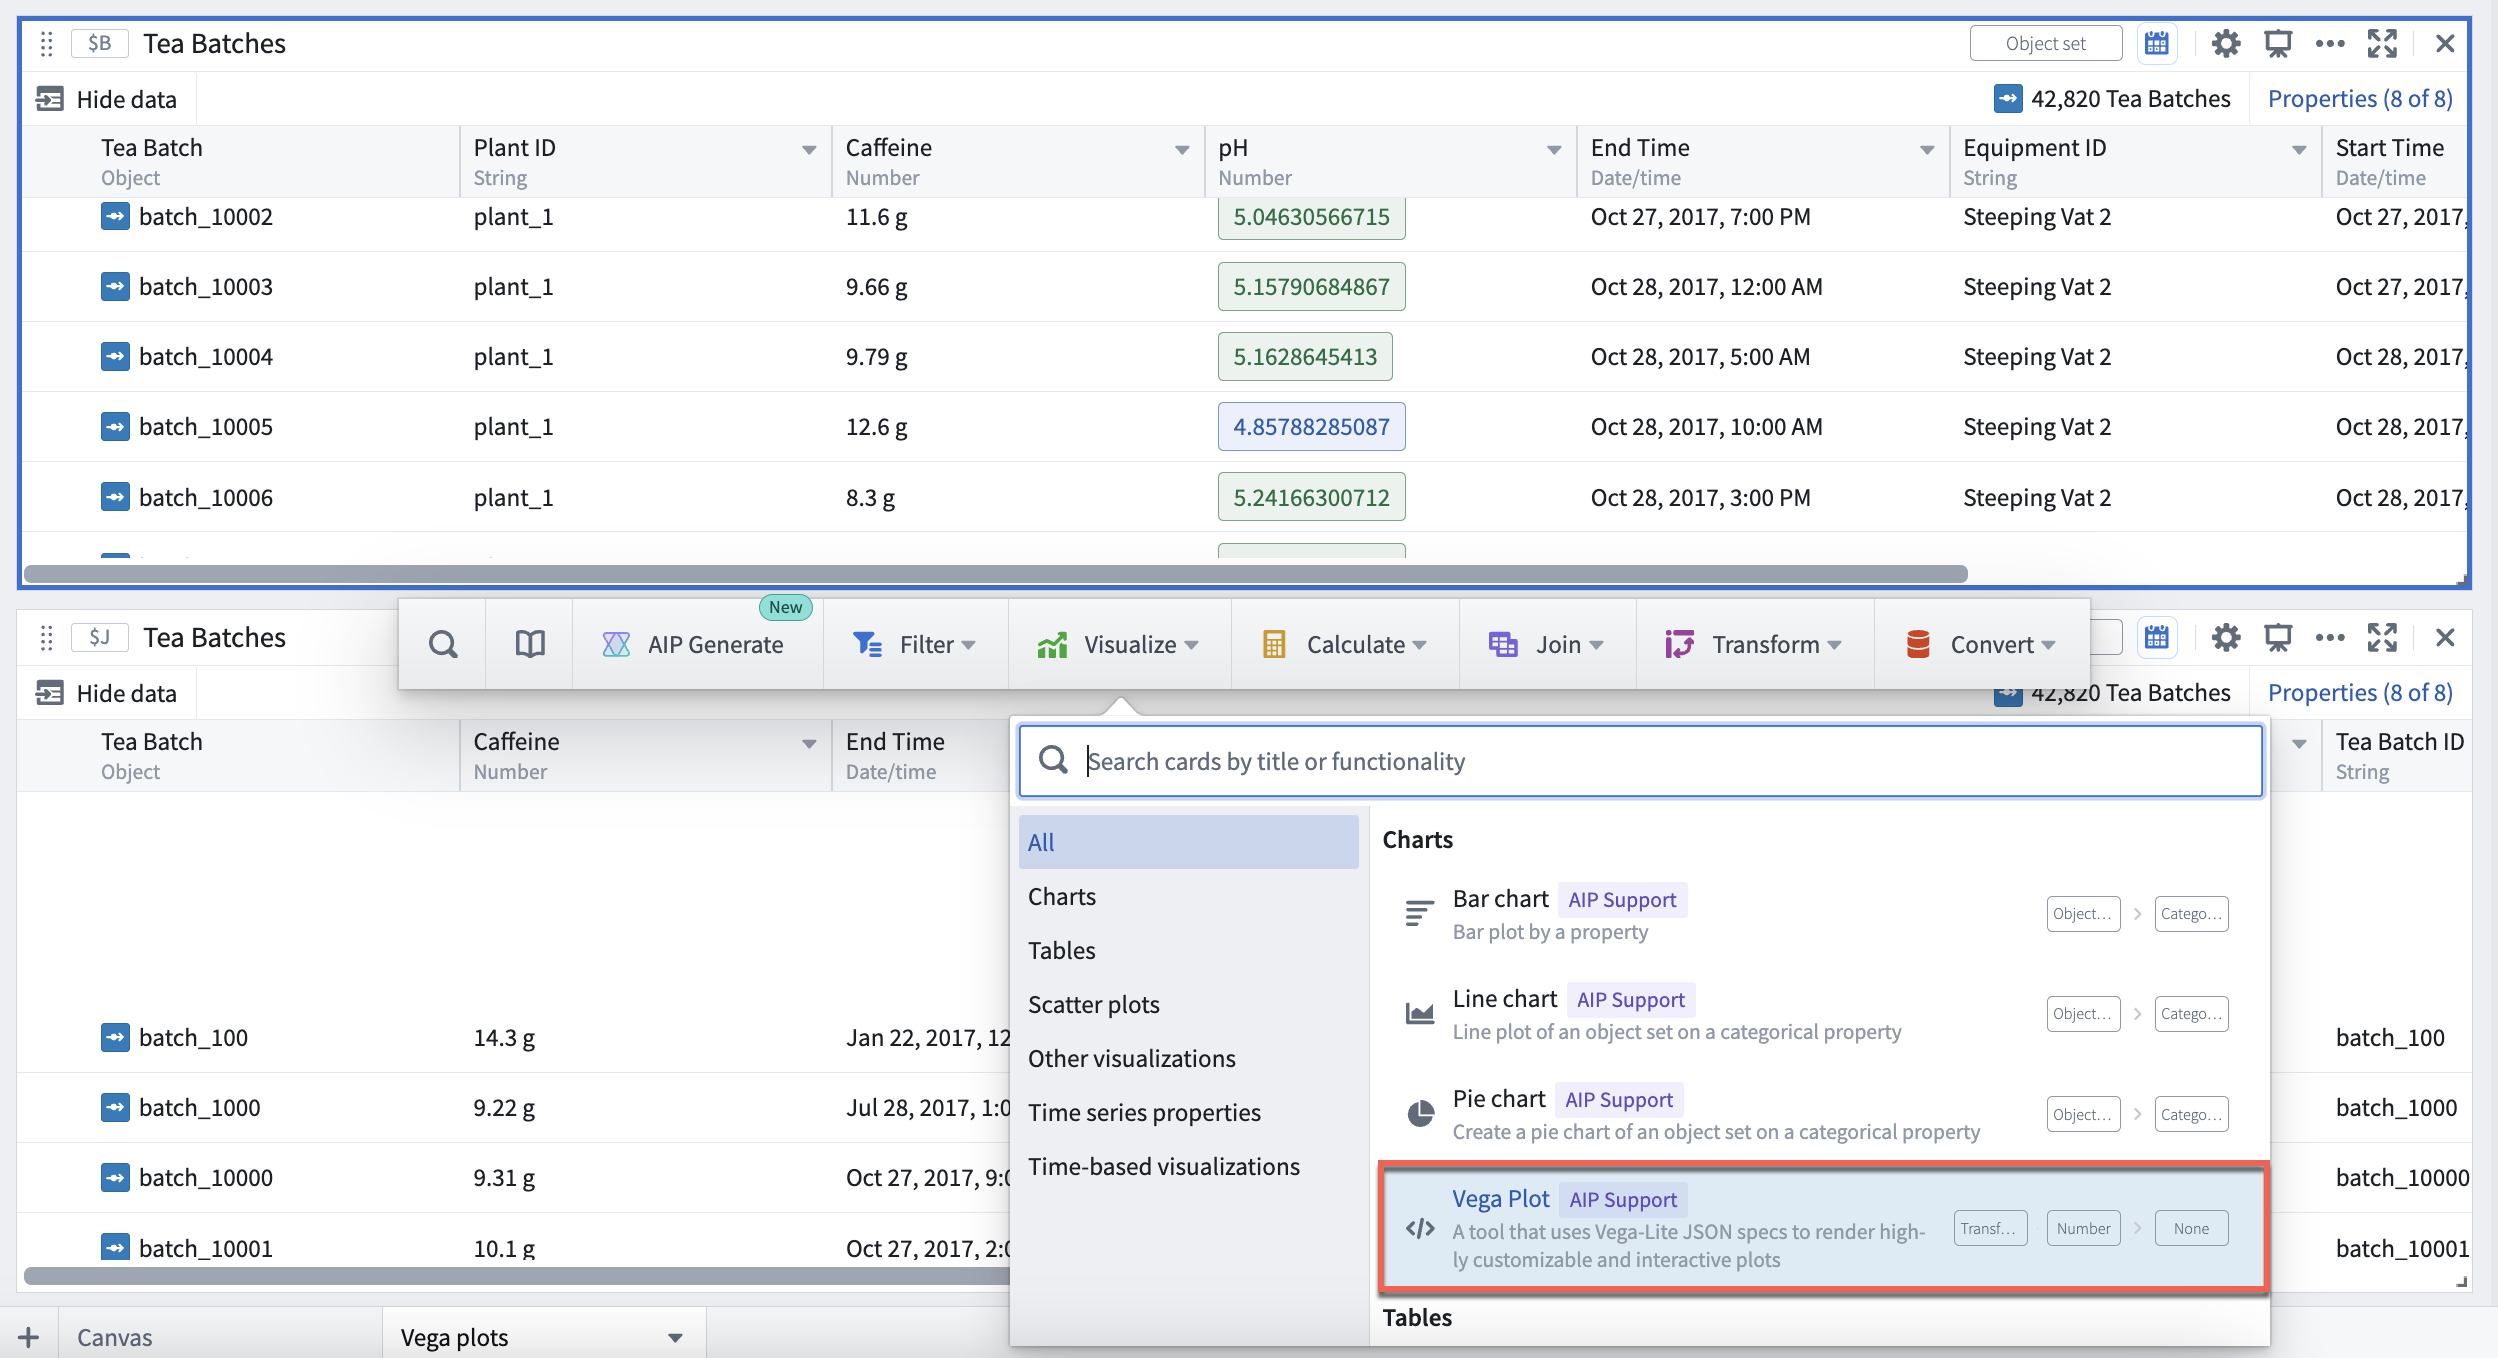Image resolution: width=2498 pixels, height=1358 pixels.
Task: Open the book documentation icon
Action: [x=530, y=645]
